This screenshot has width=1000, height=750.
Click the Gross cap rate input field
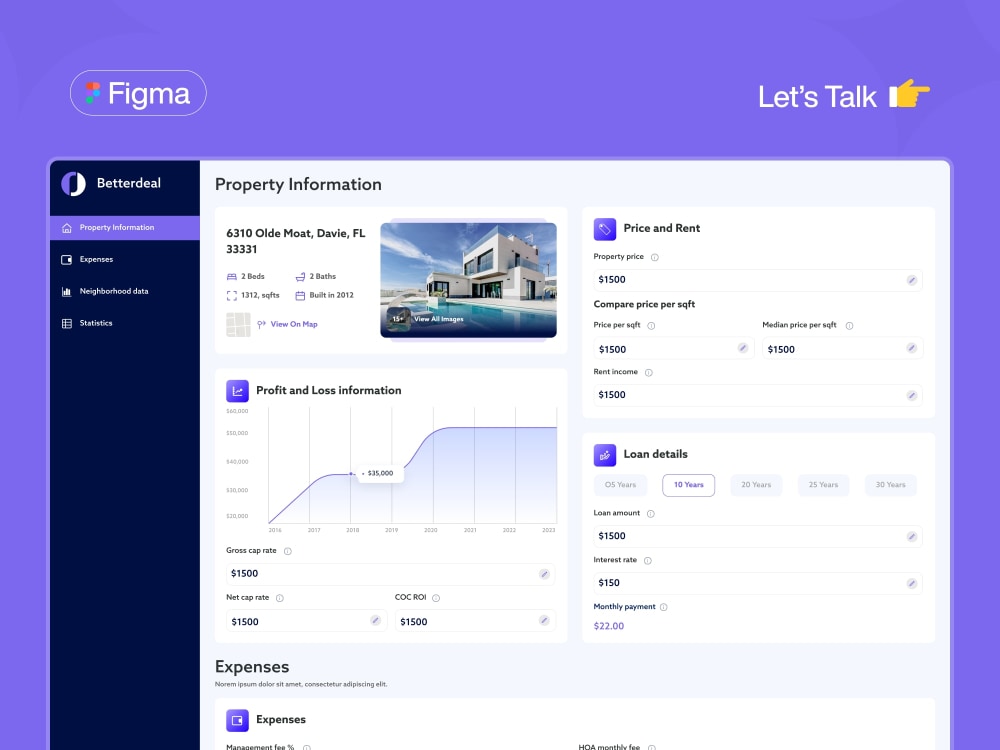click(x=390, y=574)
